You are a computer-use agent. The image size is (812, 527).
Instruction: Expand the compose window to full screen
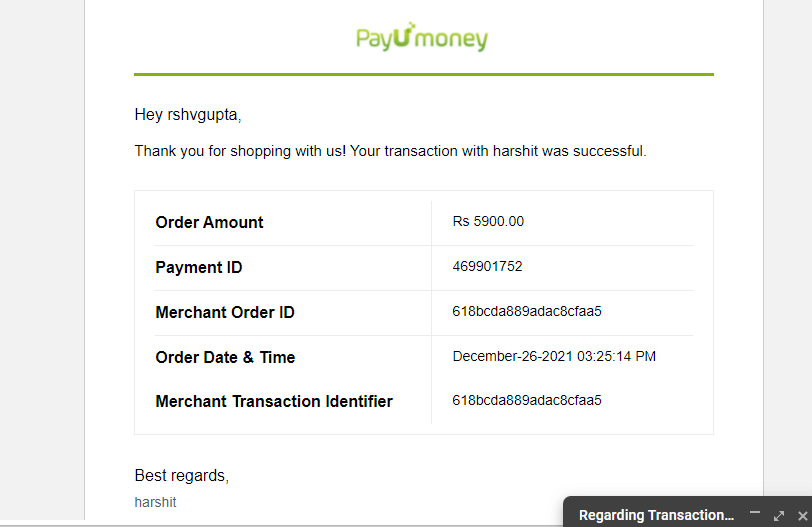click(779, 516)
